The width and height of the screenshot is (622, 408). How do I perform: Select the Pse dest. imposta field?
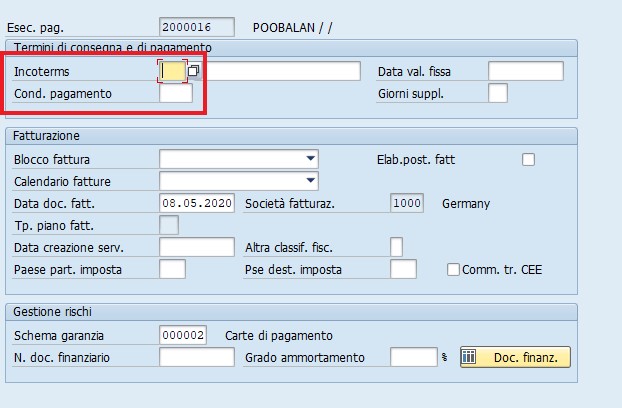coord(403,269)
